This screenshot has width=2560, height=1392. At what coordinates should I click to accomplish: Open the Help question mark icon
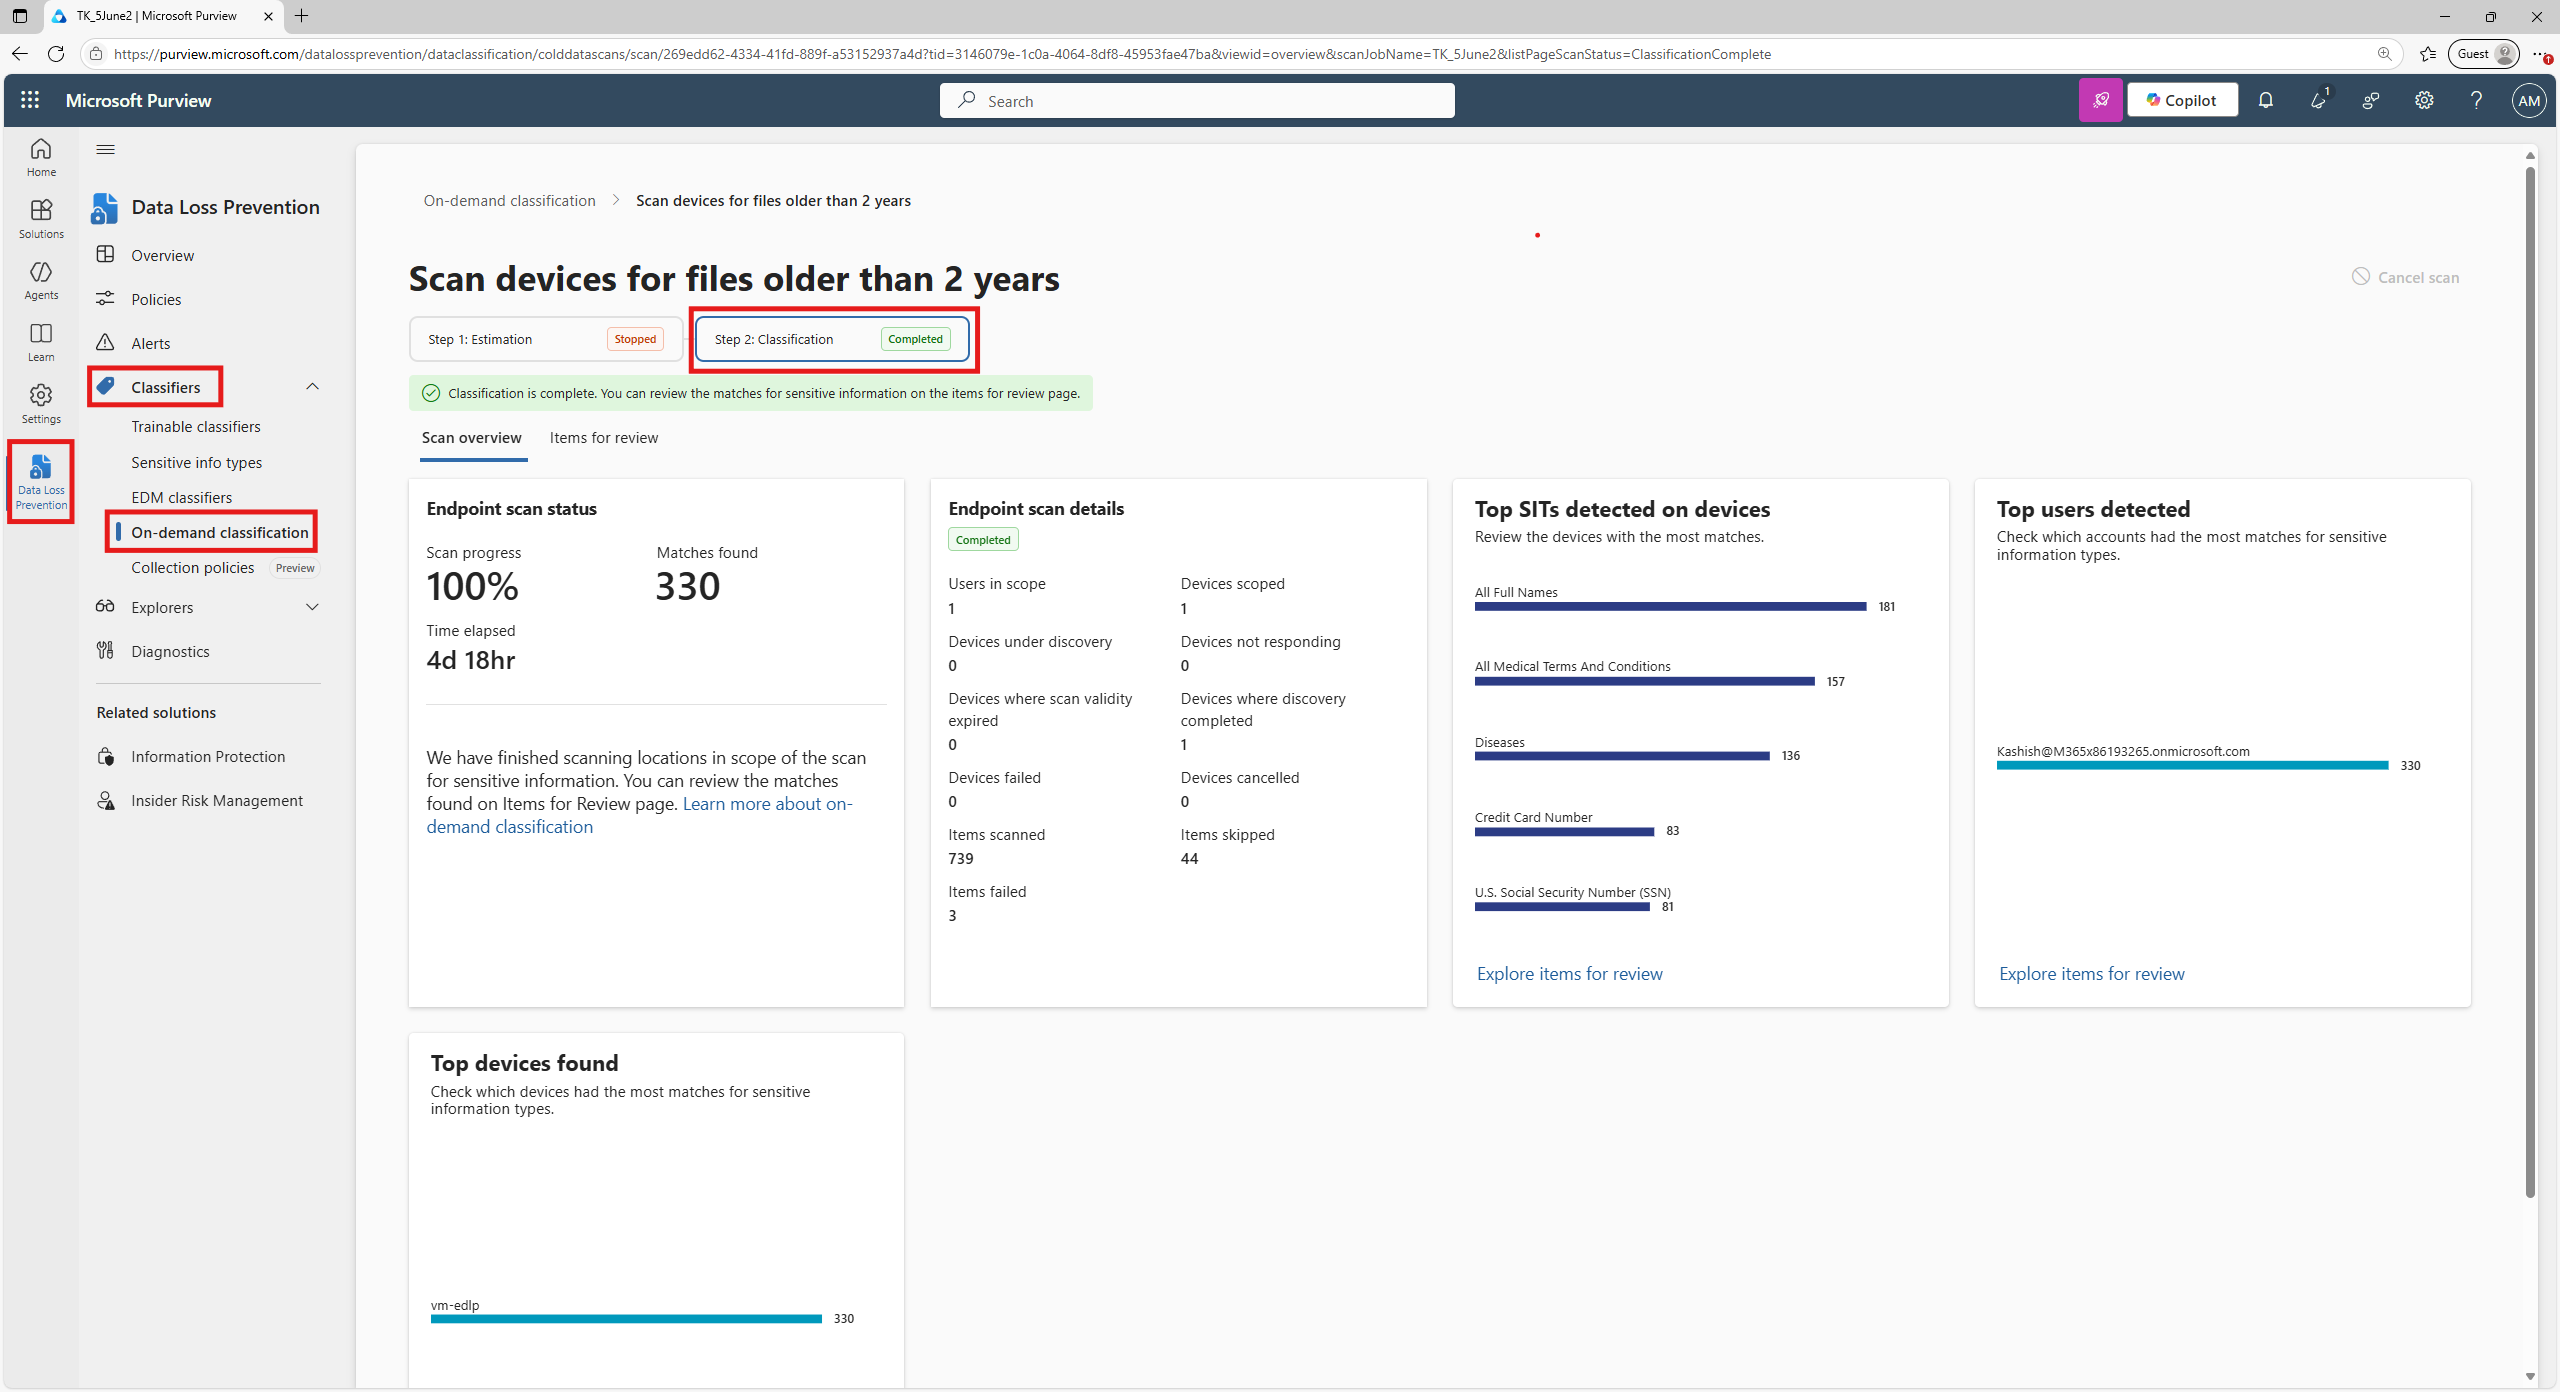pyautogui.click(x=2476, y=100)
